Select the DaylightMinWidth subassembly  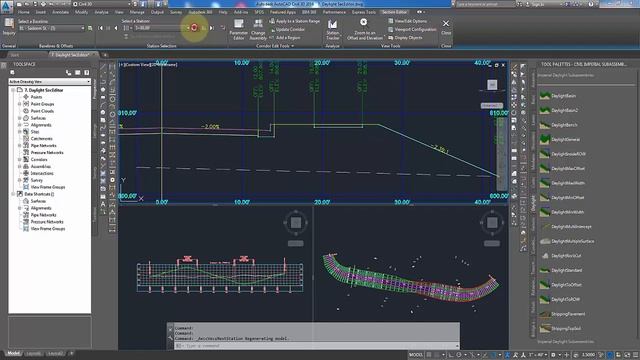click(562, 212)
